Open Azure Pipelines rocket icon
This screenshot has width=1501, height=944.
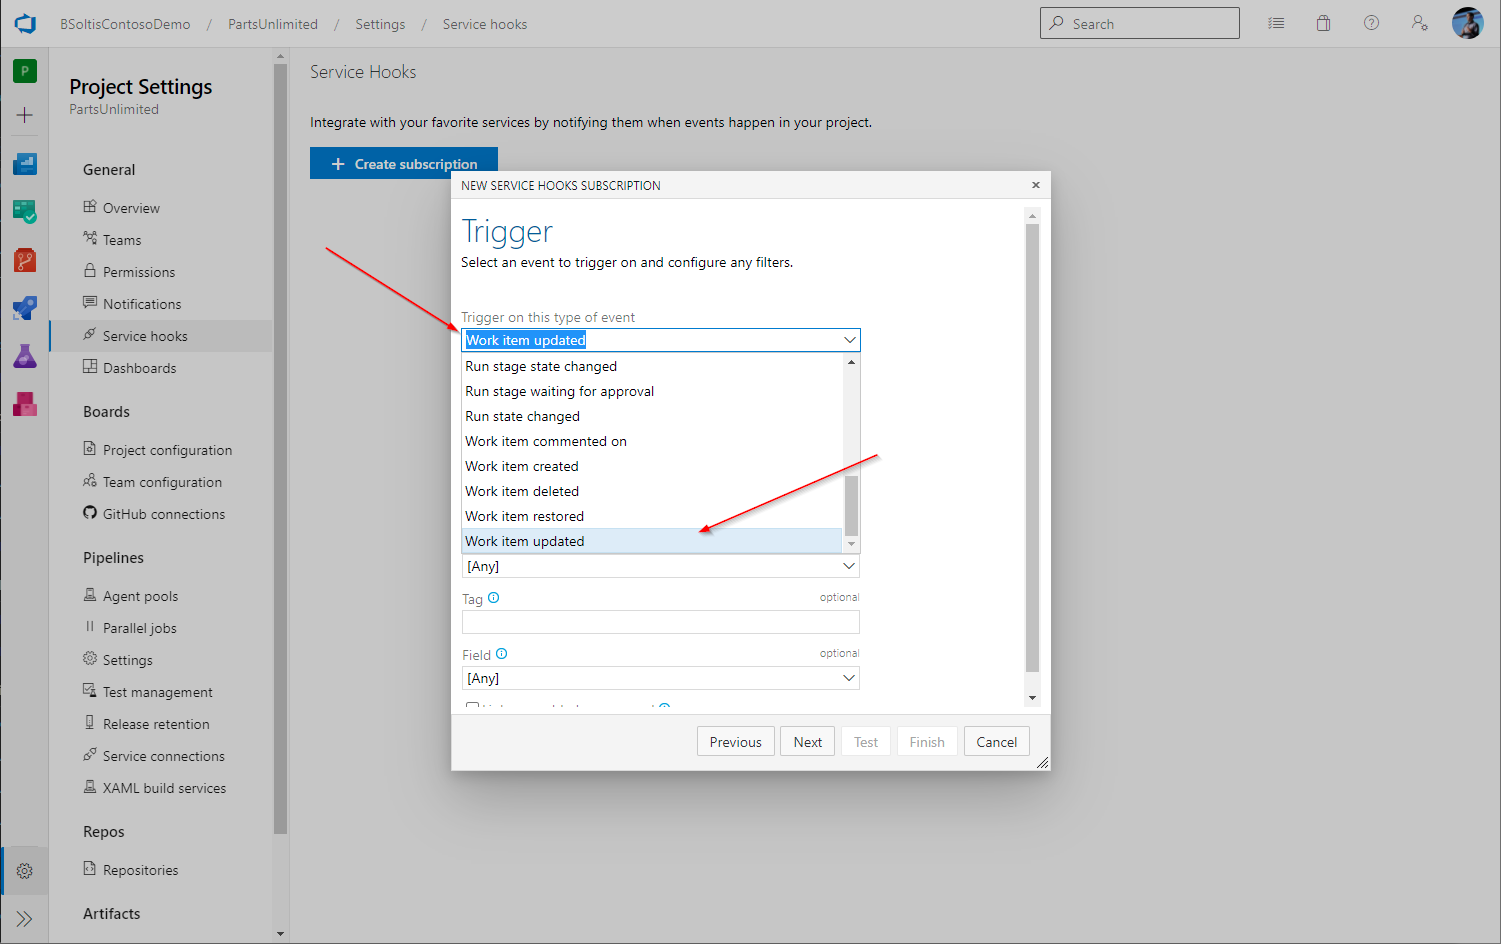(x=25, y=308)
